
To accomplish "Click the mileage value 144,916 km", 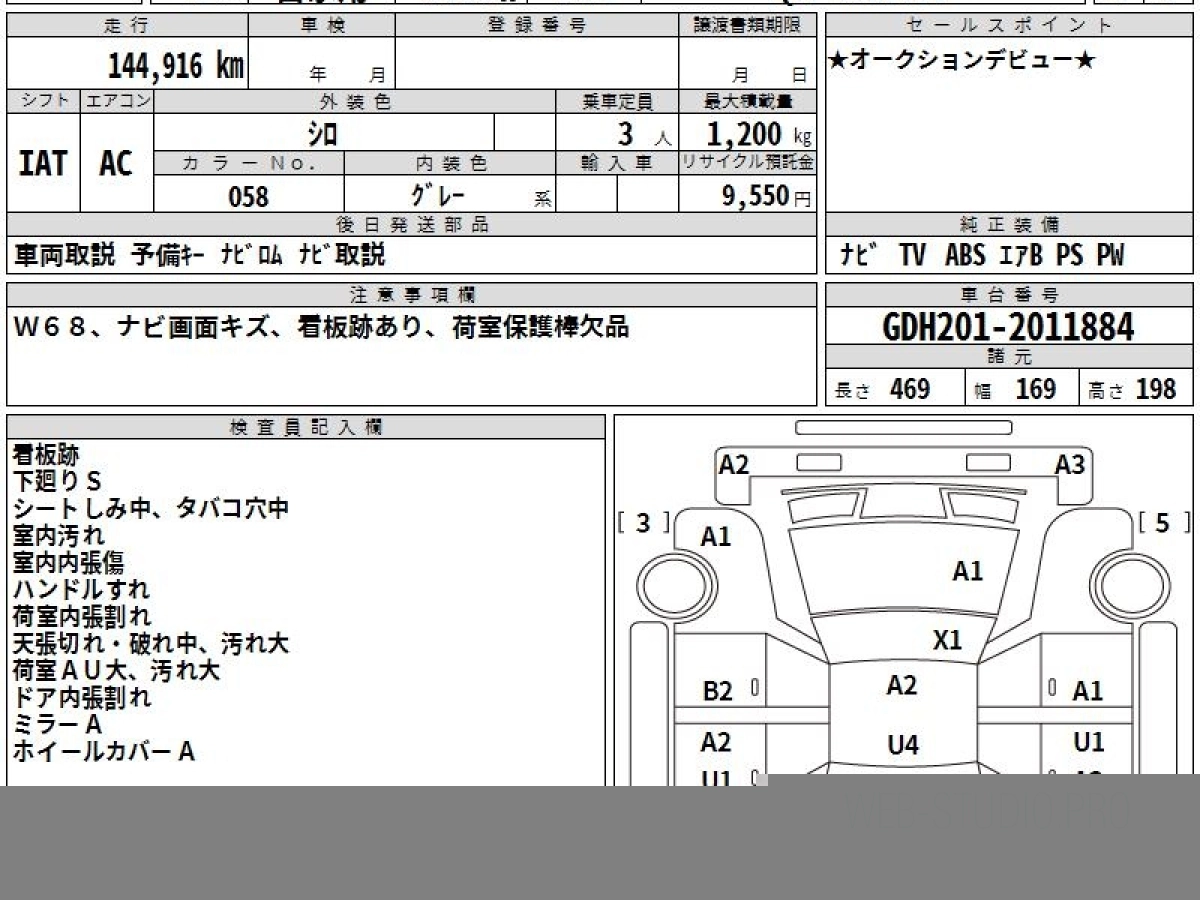I will [176, 66].
